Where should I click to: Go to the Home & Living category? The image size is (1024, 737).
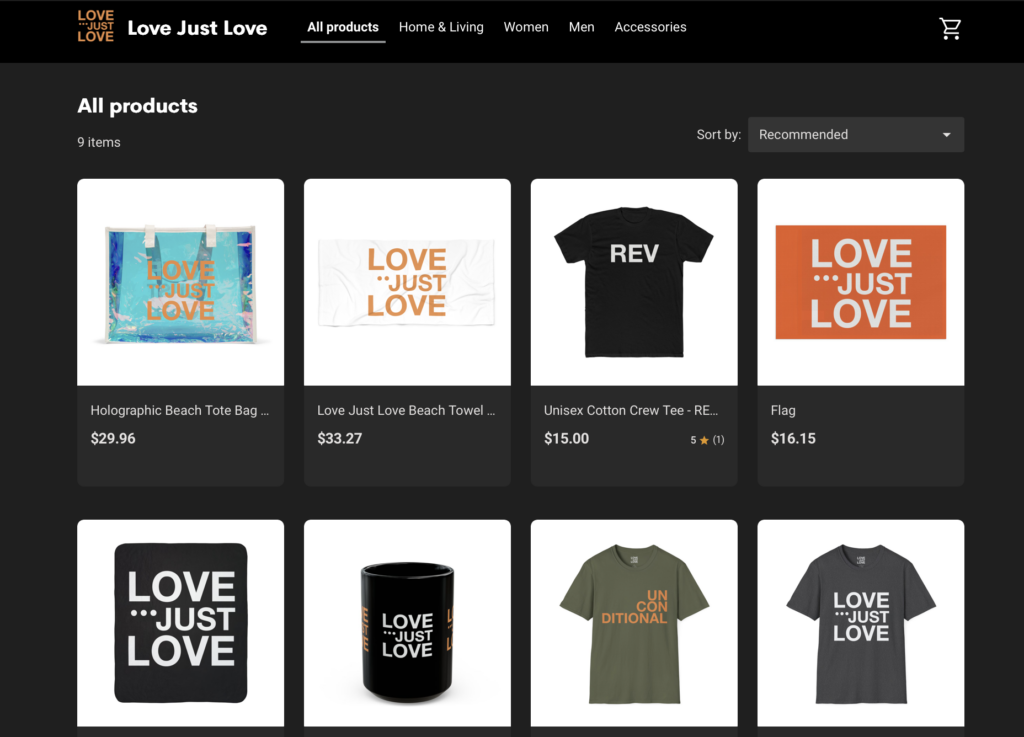coord(441,27)
